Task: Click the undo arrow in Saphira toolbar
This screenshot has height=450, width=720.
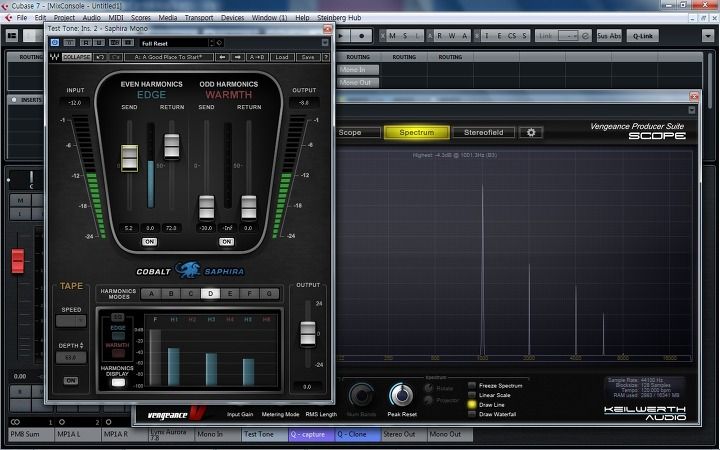Action: tap(100, 57)
